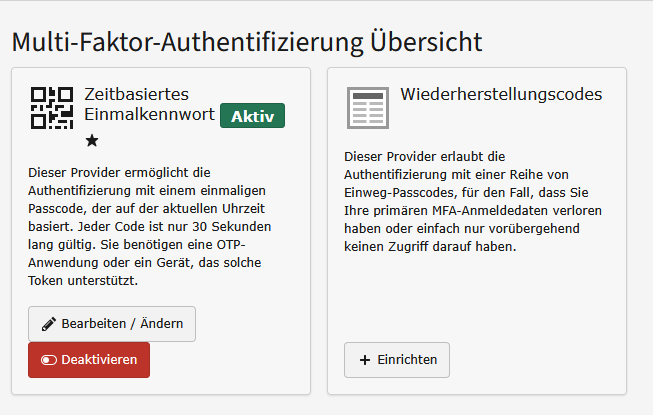Click the recovery codes list icon
The image size is (653, 415).
pos(368,108)
